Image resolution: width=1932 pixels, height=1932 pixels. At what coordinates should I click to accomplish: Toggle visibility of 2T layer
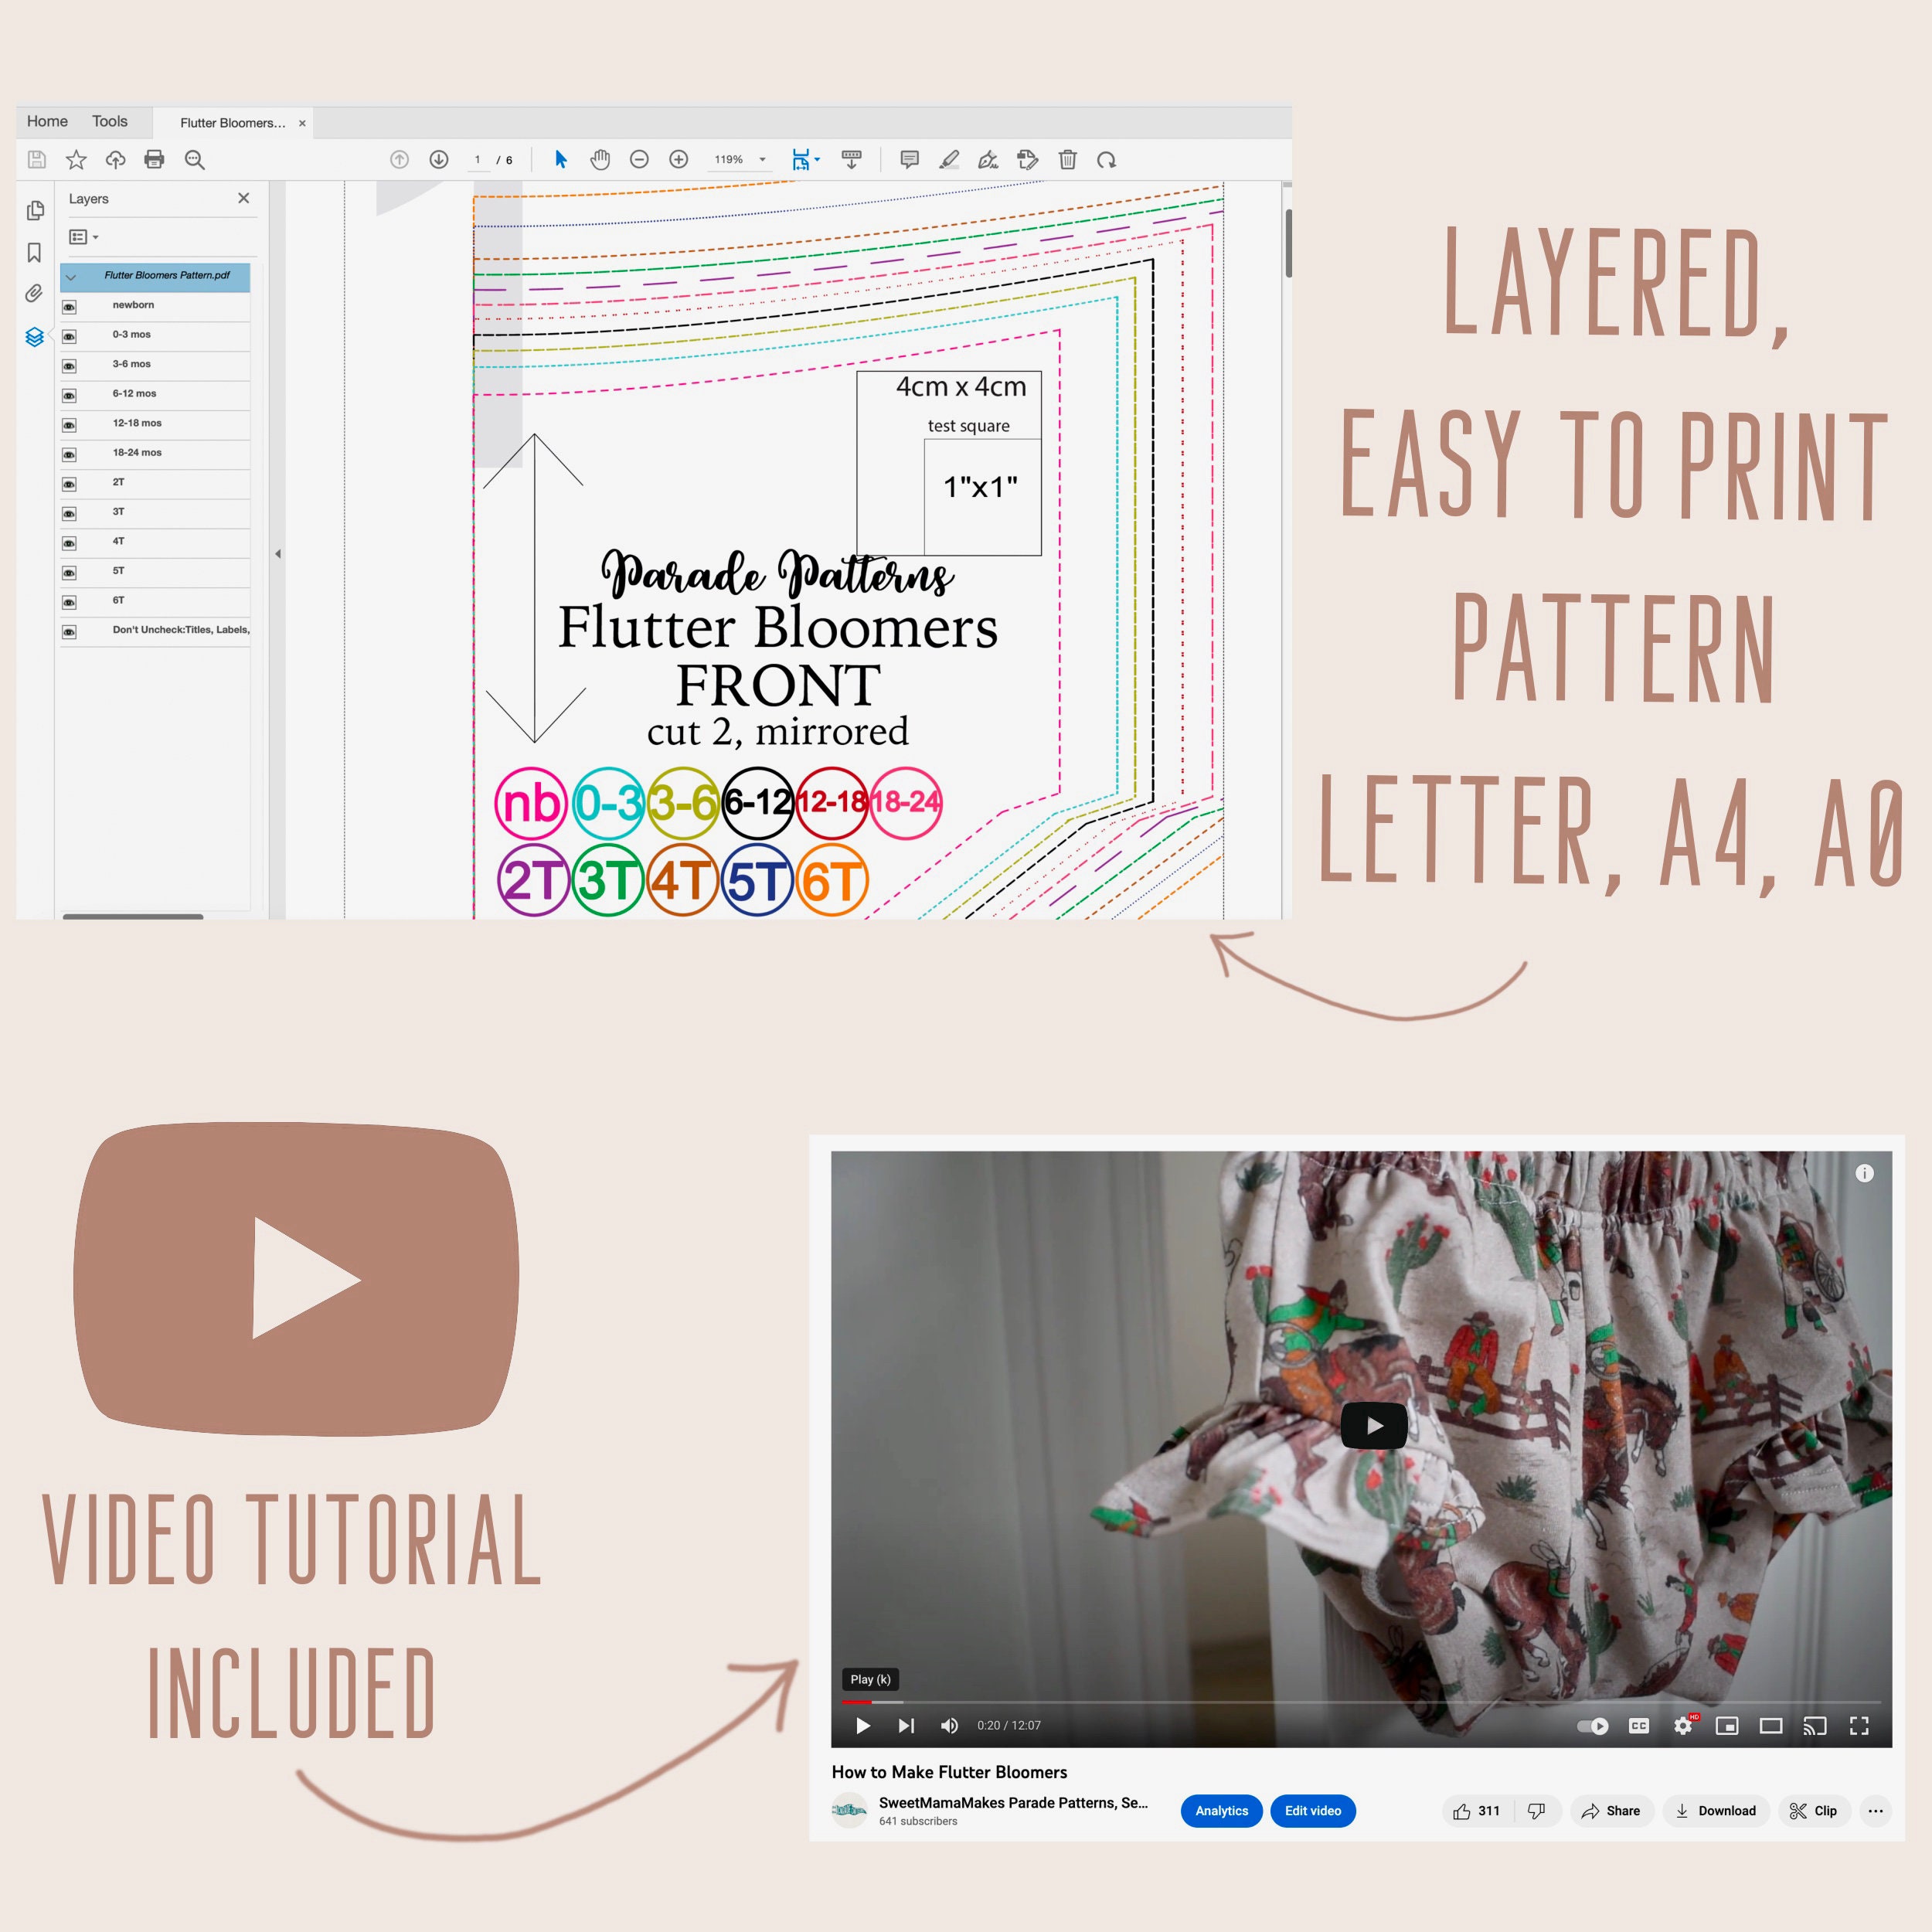(x=69, y=483)
